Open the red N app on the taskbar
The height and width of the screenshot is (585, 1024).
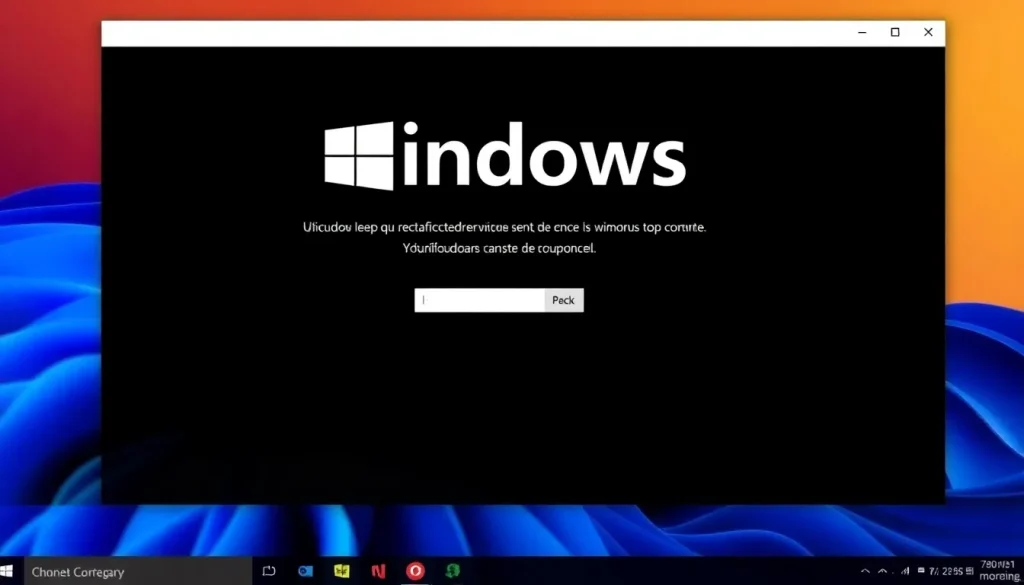[x=378, y=571]
